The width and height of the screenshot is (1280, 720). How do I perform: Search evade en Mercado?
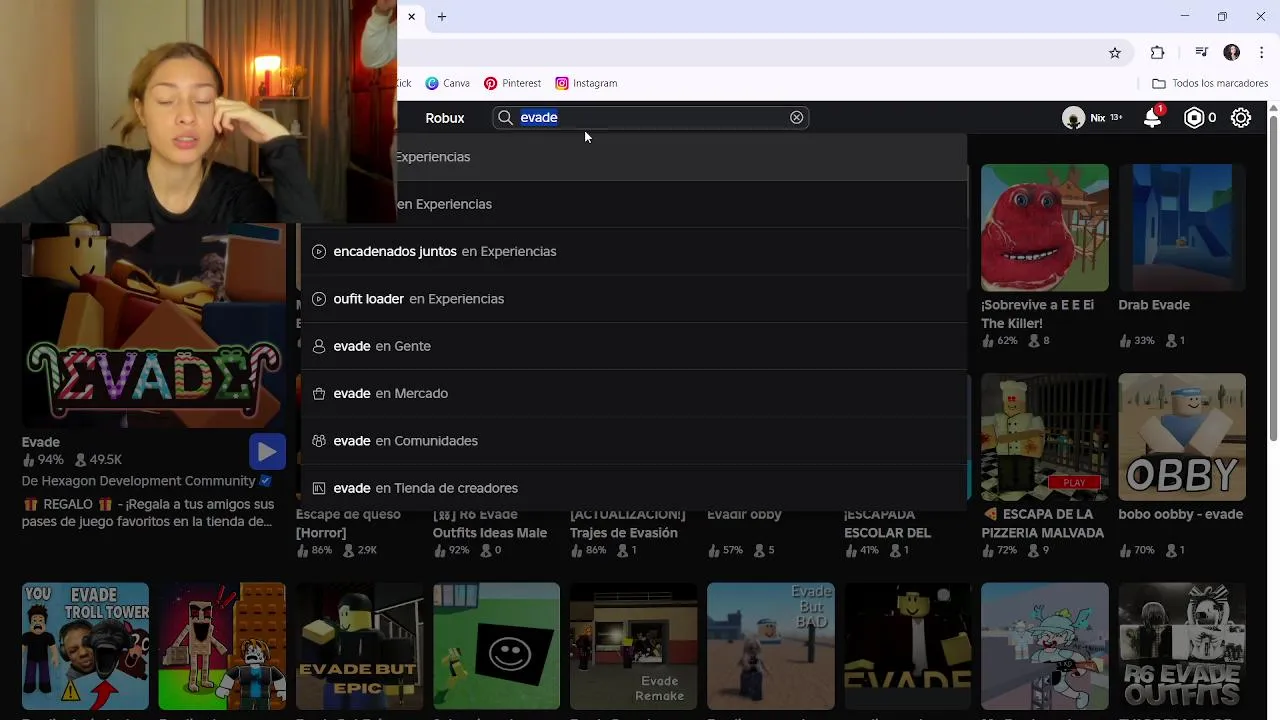(633, 393)
